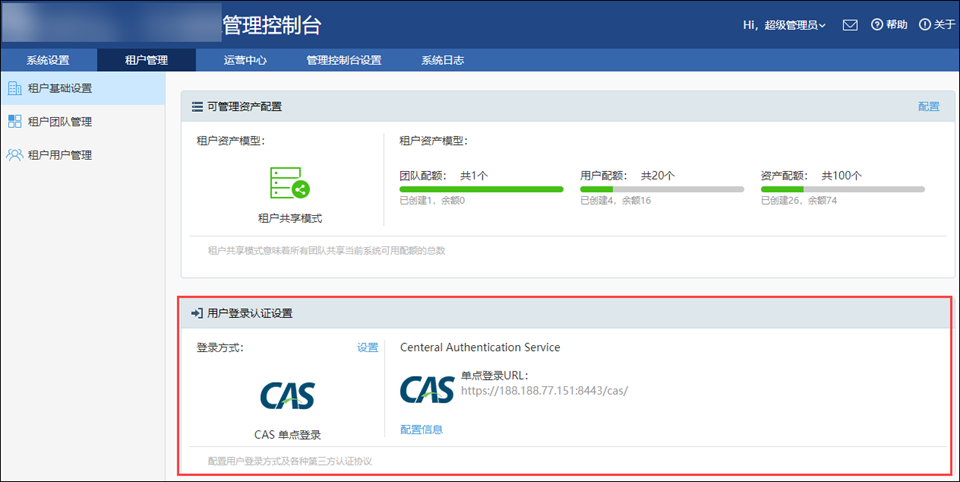Viewport: 960px width, 482px height.
Task: Click the 用户配额 progress bar
Action: pos(662,188)
